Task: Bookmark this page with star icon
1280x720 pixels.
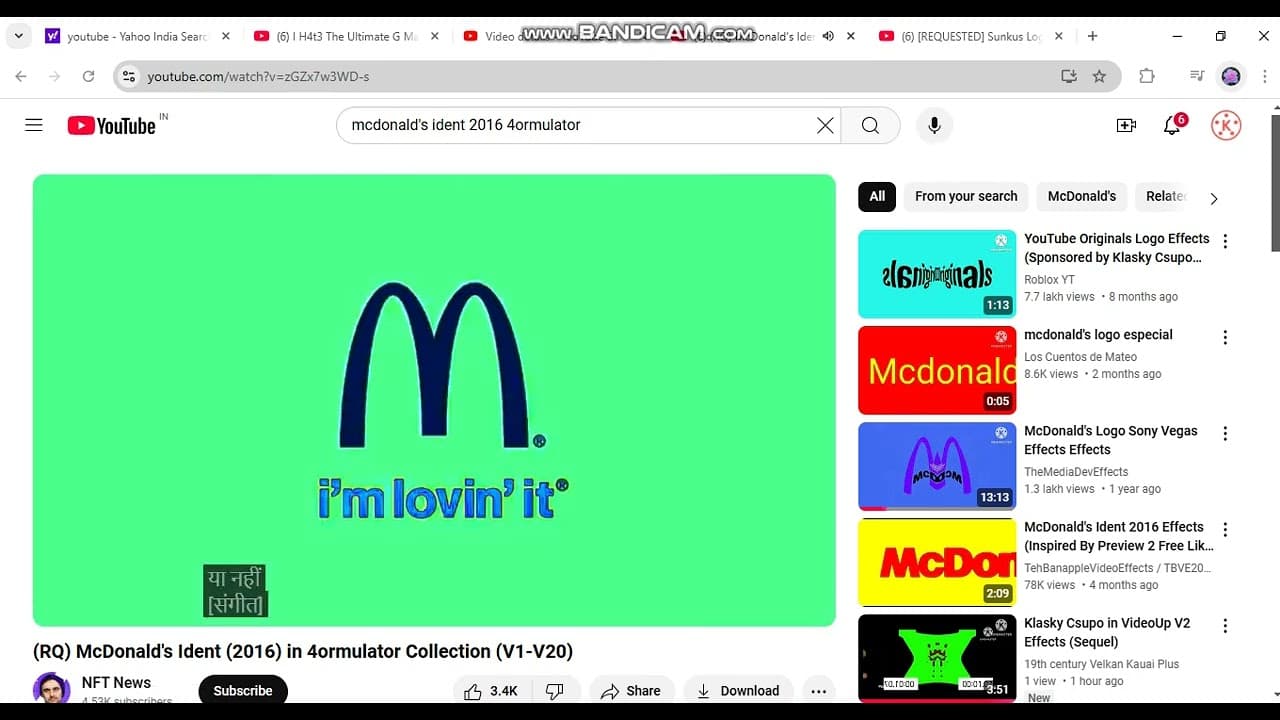Action: point(1099,76)
